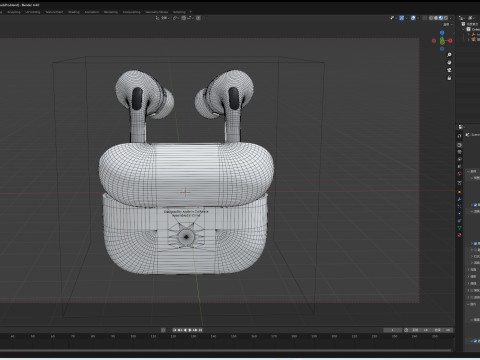480x360 pixels.
Task: Open the properties editor type menu
Action: coord(461,127)
